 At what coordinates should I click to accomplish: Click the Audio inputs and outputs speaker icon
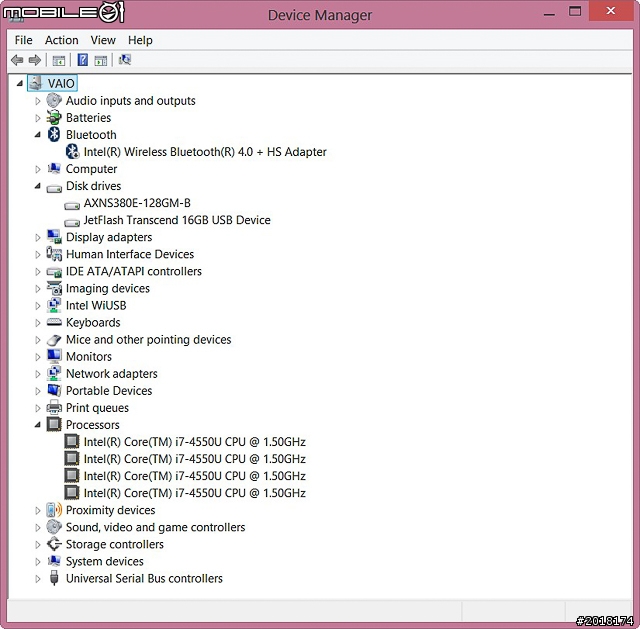click(54, 100)
